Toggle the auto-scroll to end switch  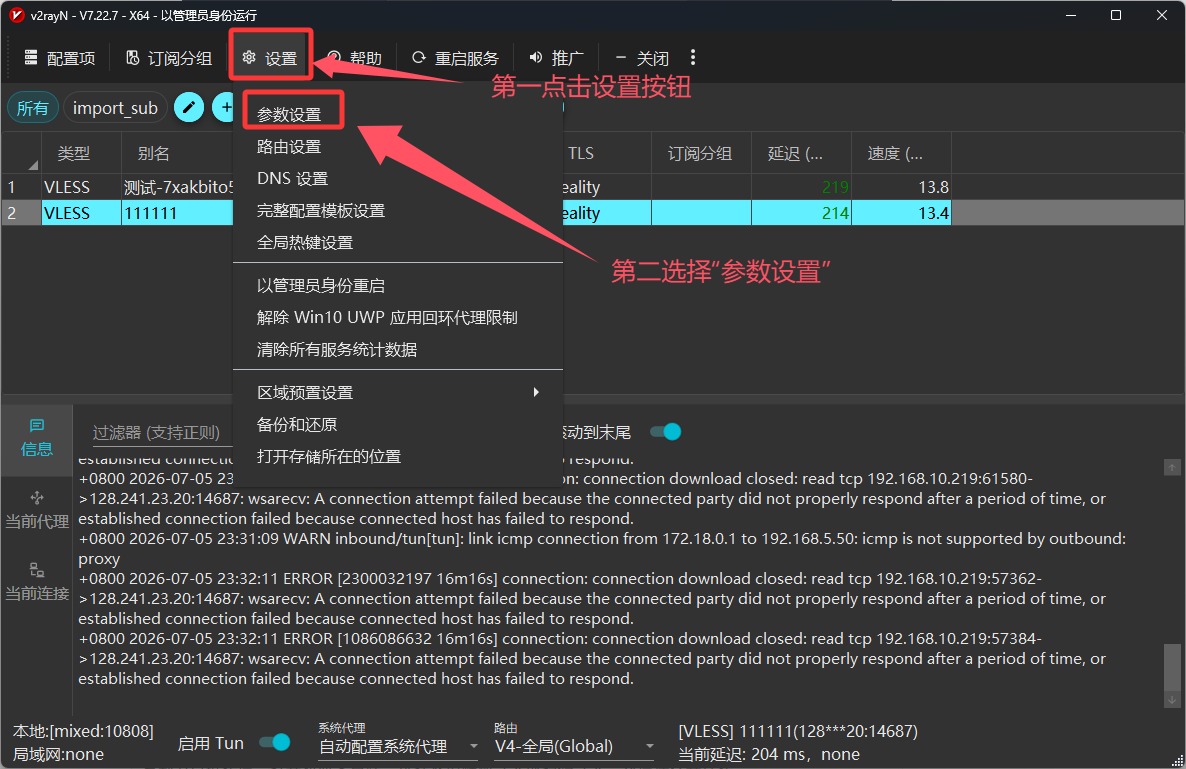pos(666,432)
